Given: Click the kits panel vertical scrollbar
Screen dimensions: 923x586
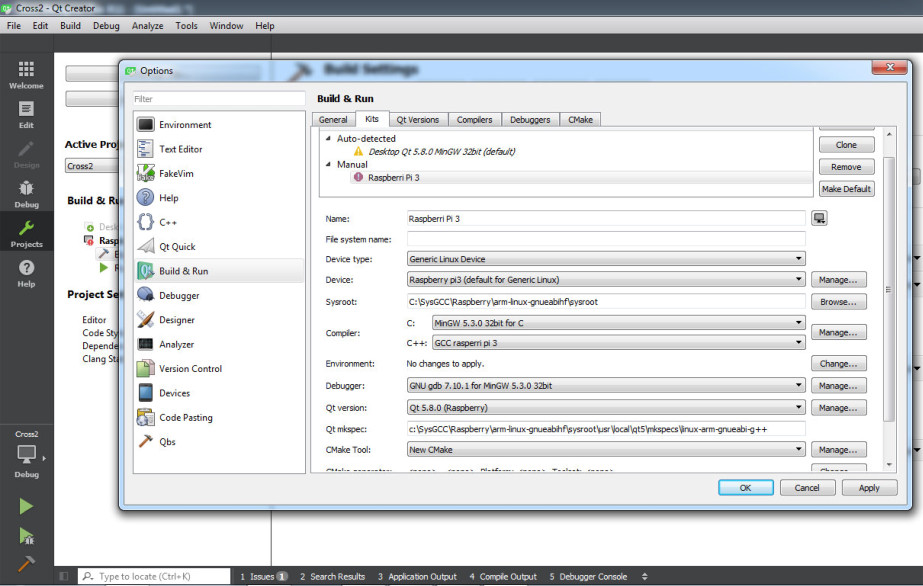Looking at the screenshot, I should (x=889, y=289).
